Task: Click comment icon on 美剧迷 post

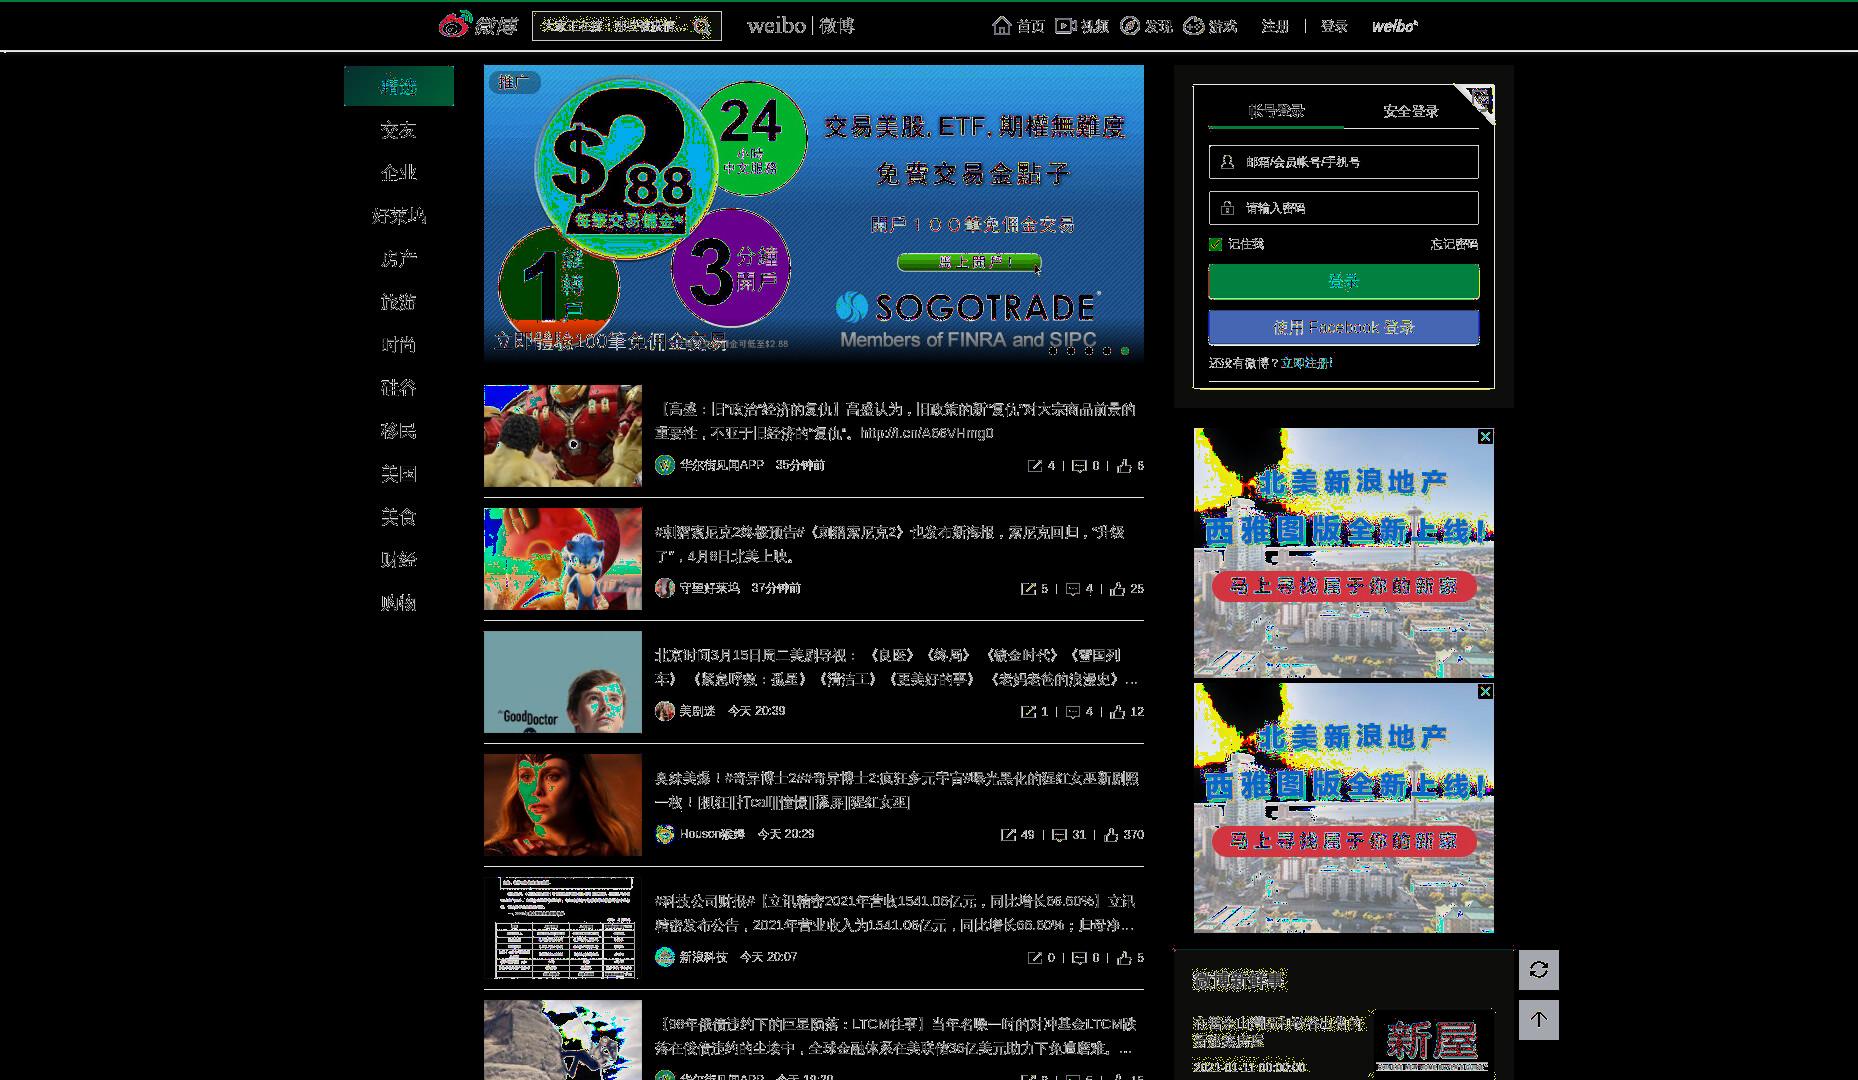Action: click(1073, 712)
